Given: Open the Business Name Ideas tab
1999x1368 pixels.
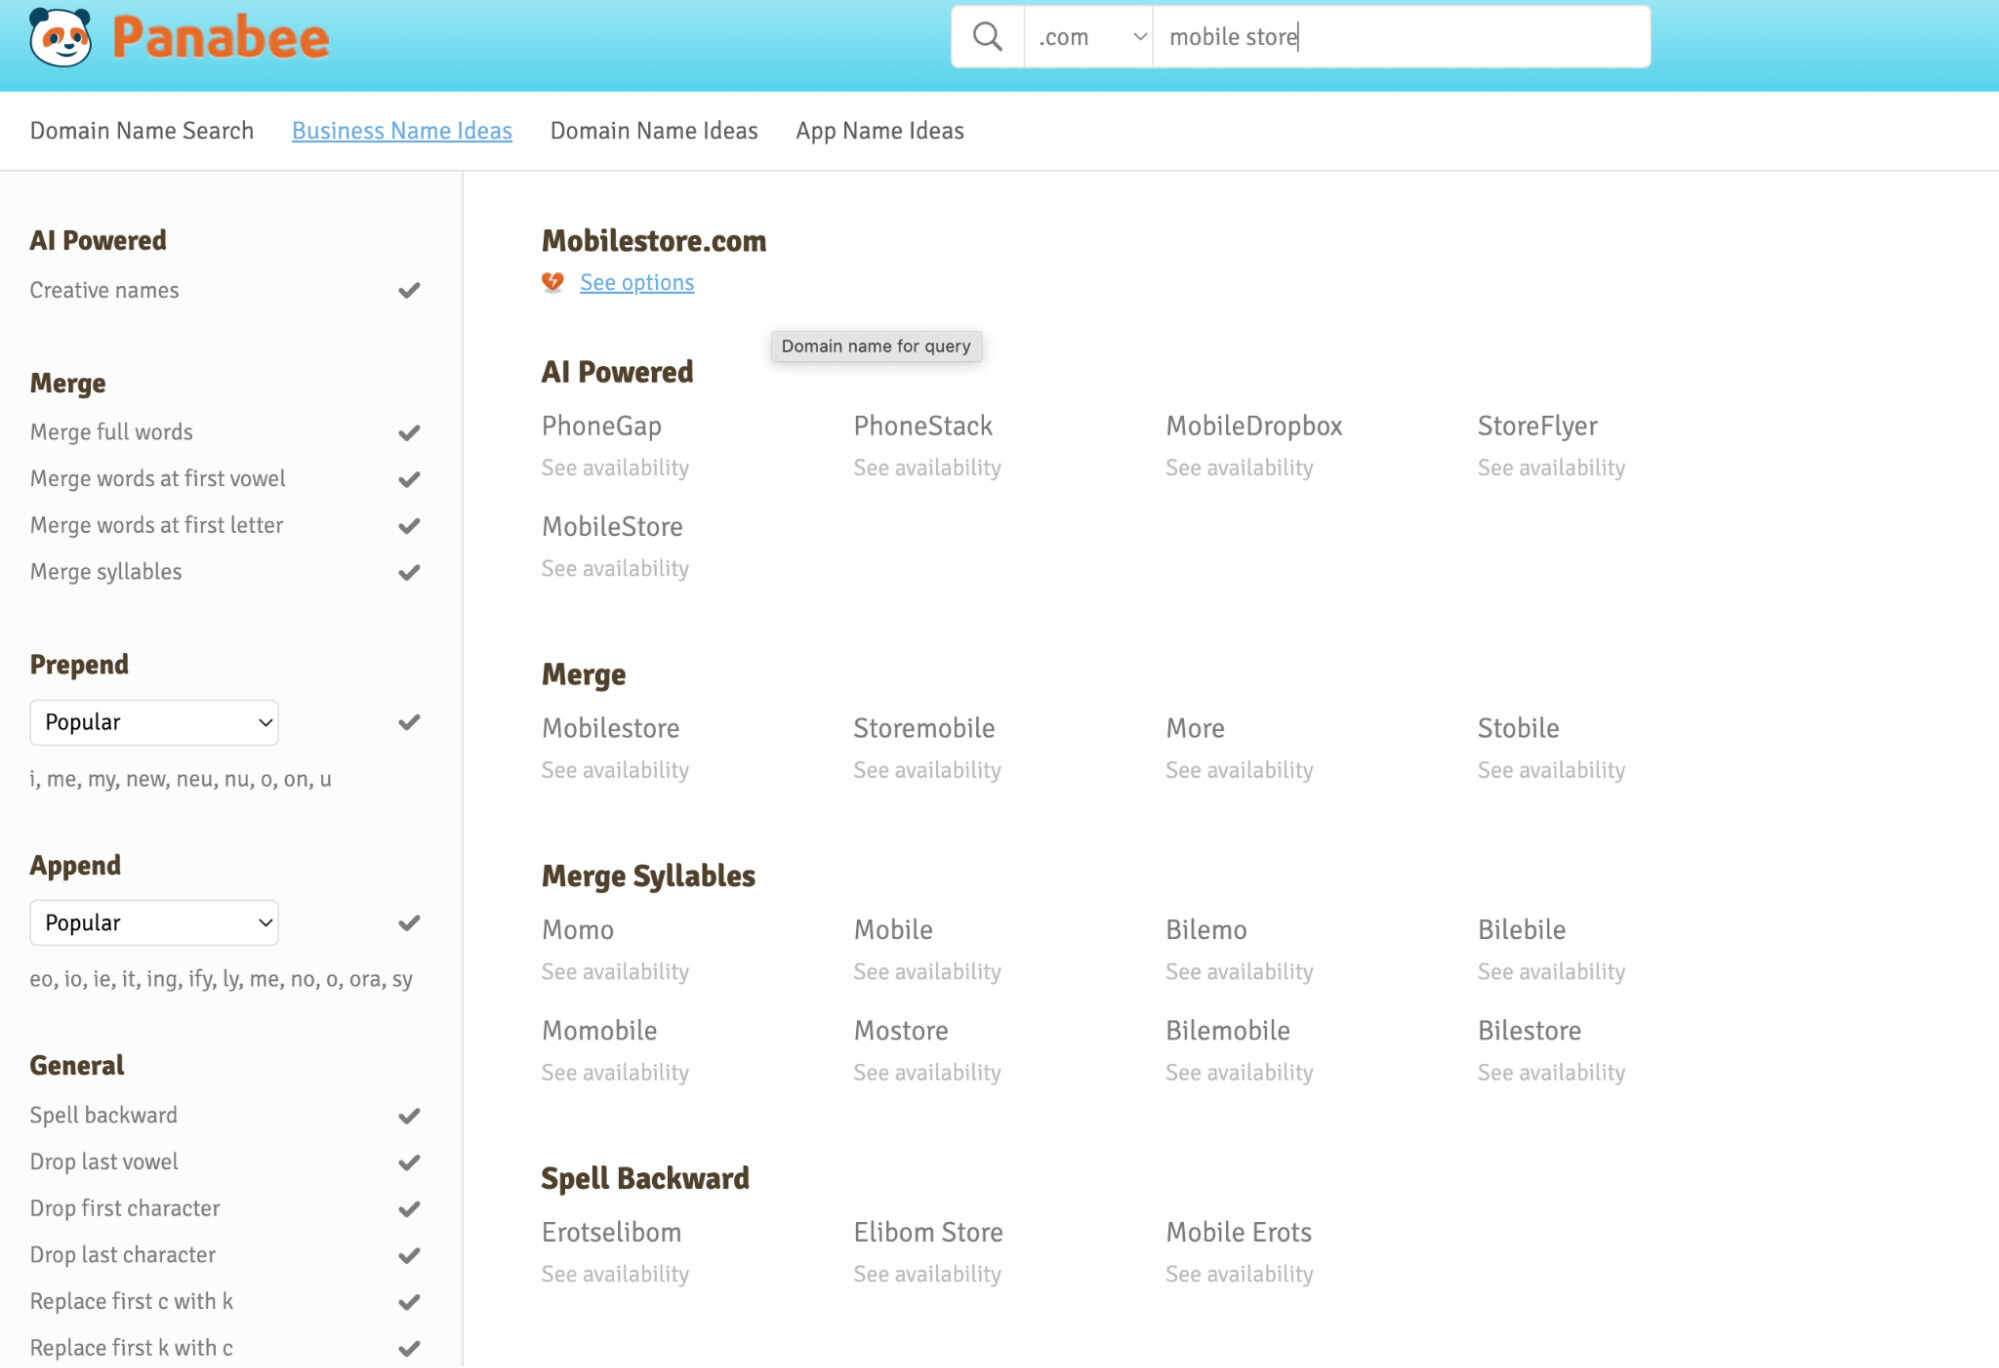Looking at the screenshot, I should (402, 131).
